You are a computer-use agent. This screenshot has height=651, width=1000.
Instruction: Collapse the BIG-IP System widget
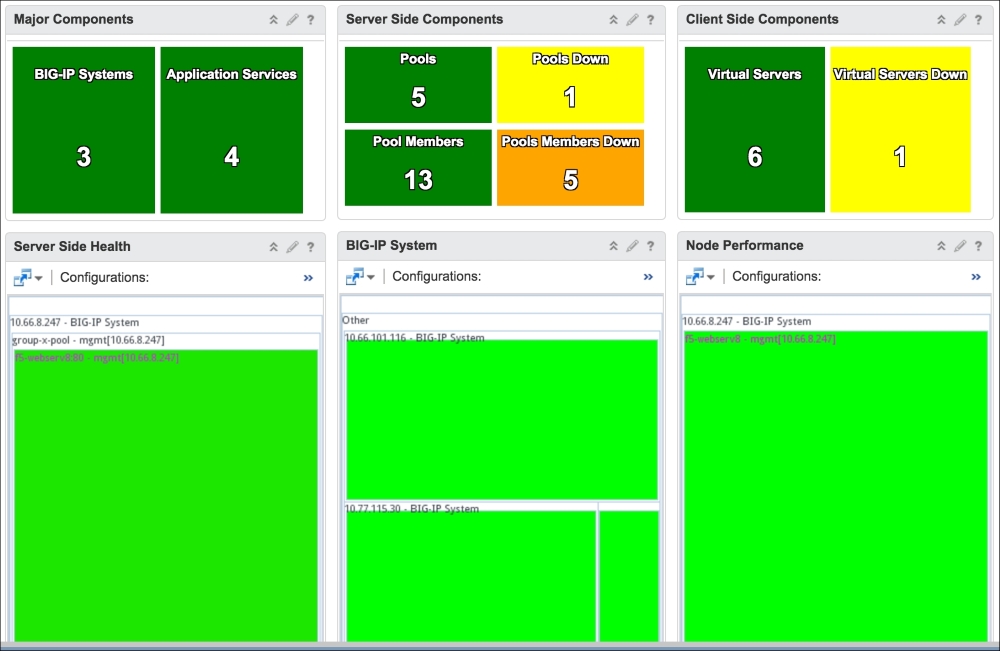(x=614, y=245)
